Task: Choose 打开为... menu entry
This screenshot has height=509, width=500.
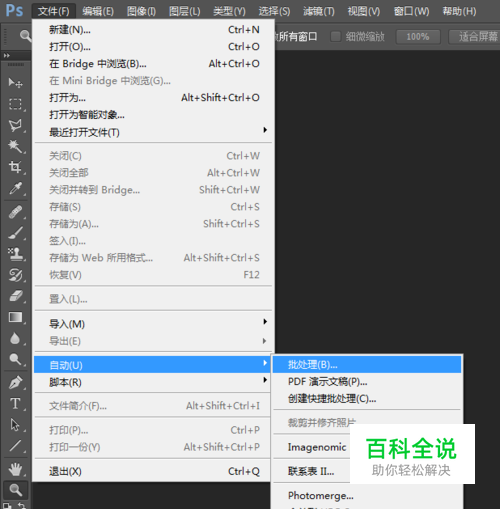Action: pyautogui.click(x=154, y=98)
